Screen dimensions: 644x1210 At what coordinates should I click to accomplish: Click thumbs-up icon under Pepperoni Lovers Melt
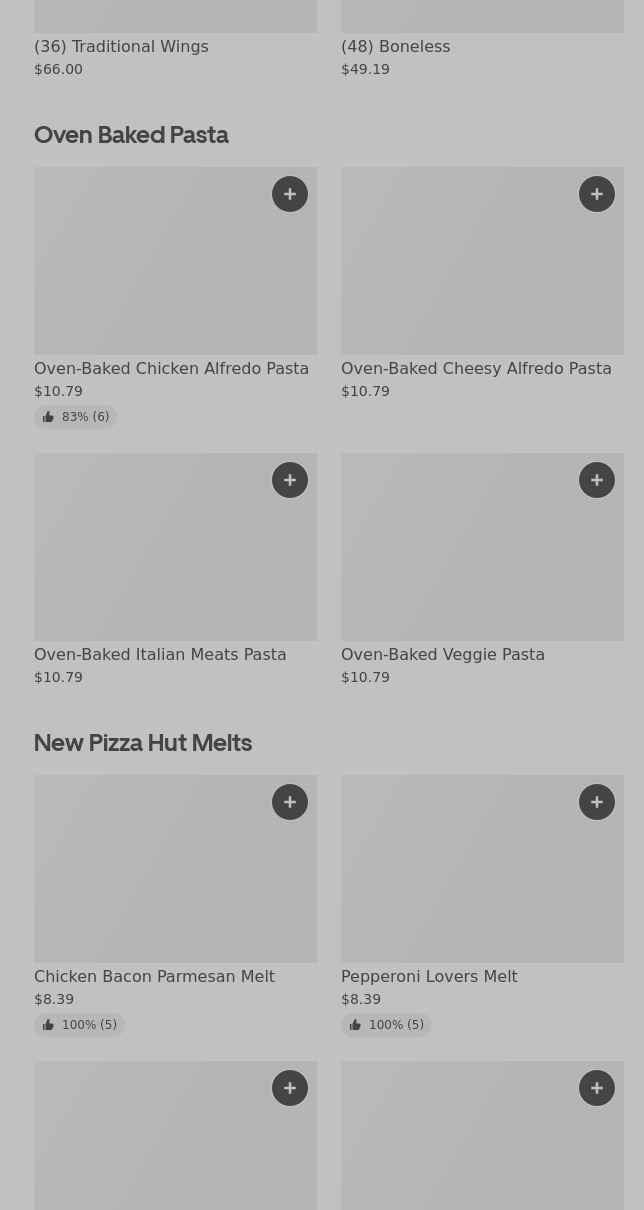355,1025
